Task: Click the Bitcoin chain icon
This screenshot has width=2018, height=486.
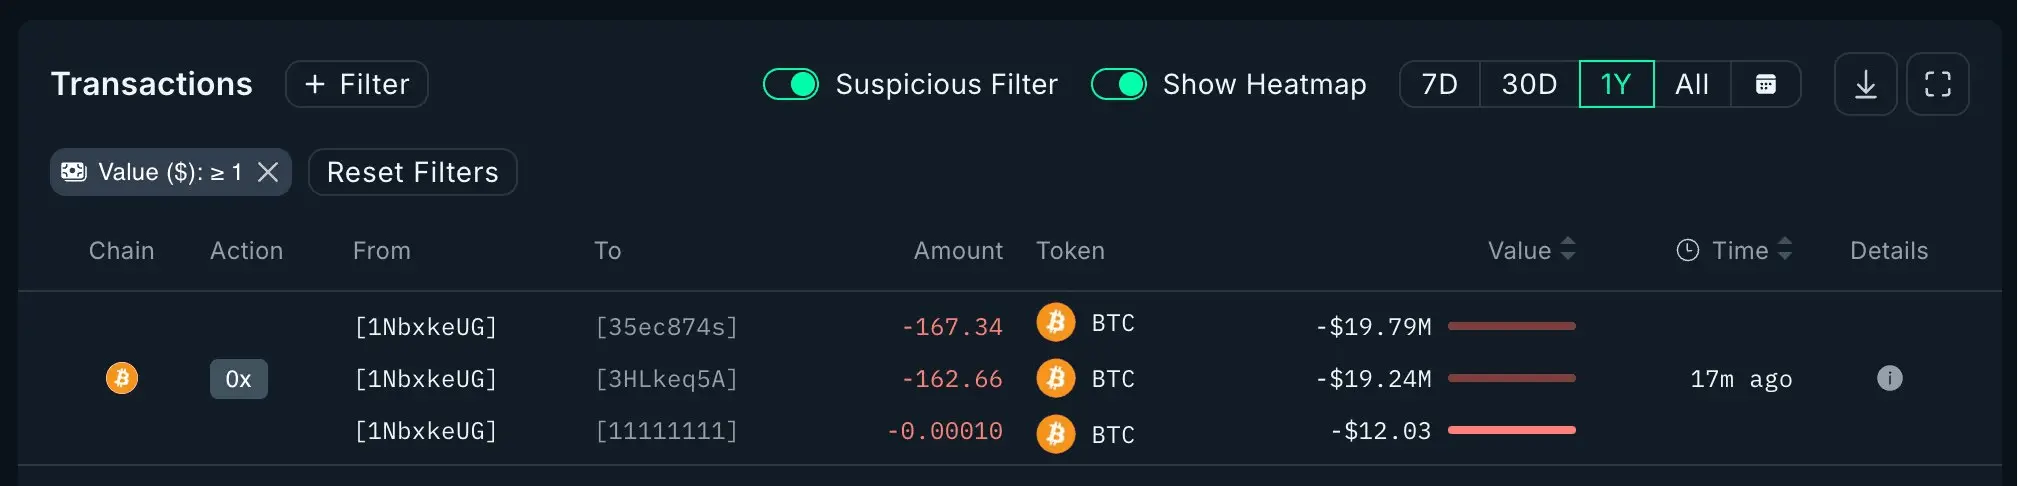Action: coord(122,378)
